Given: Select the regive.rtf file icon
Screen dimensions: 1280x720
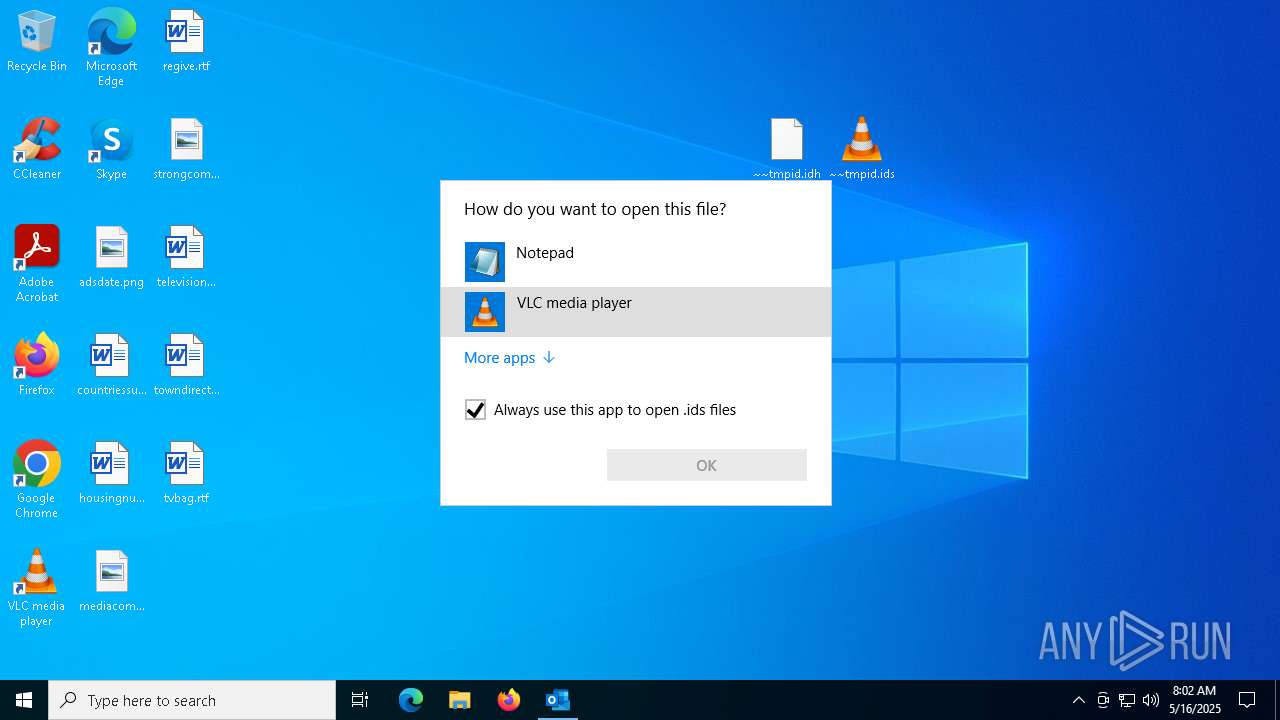Looking at the screenshot, I should (186, 42).
